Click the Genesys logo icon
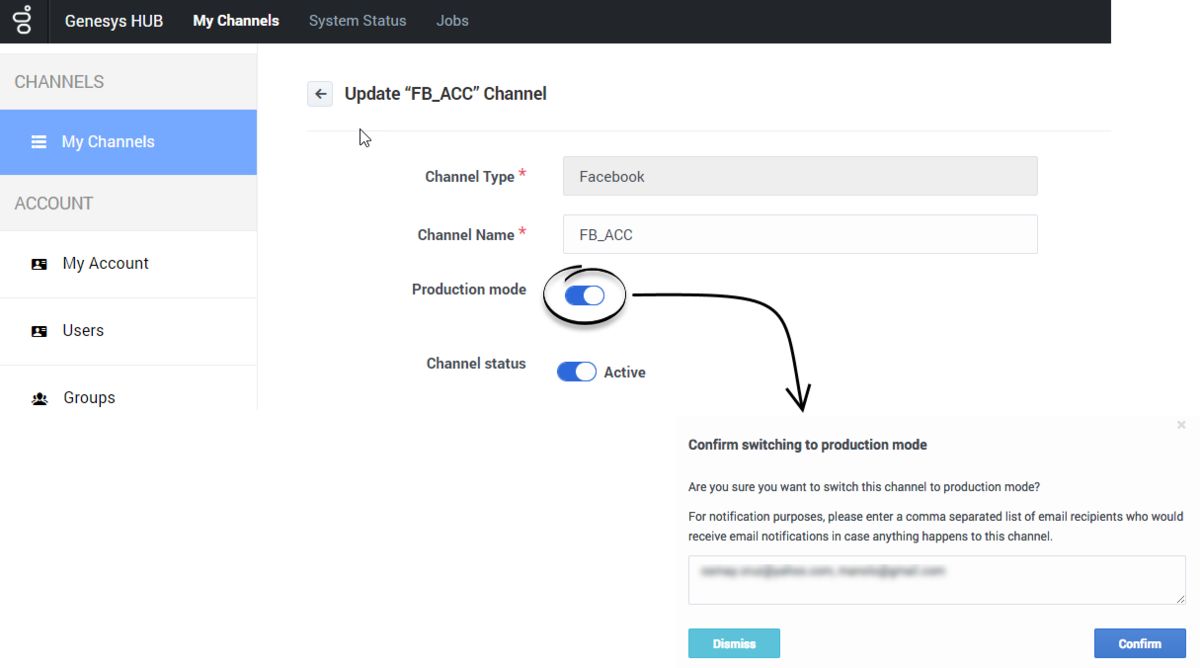Screen dimensions: 1200x668 click(x=21, y=20)
